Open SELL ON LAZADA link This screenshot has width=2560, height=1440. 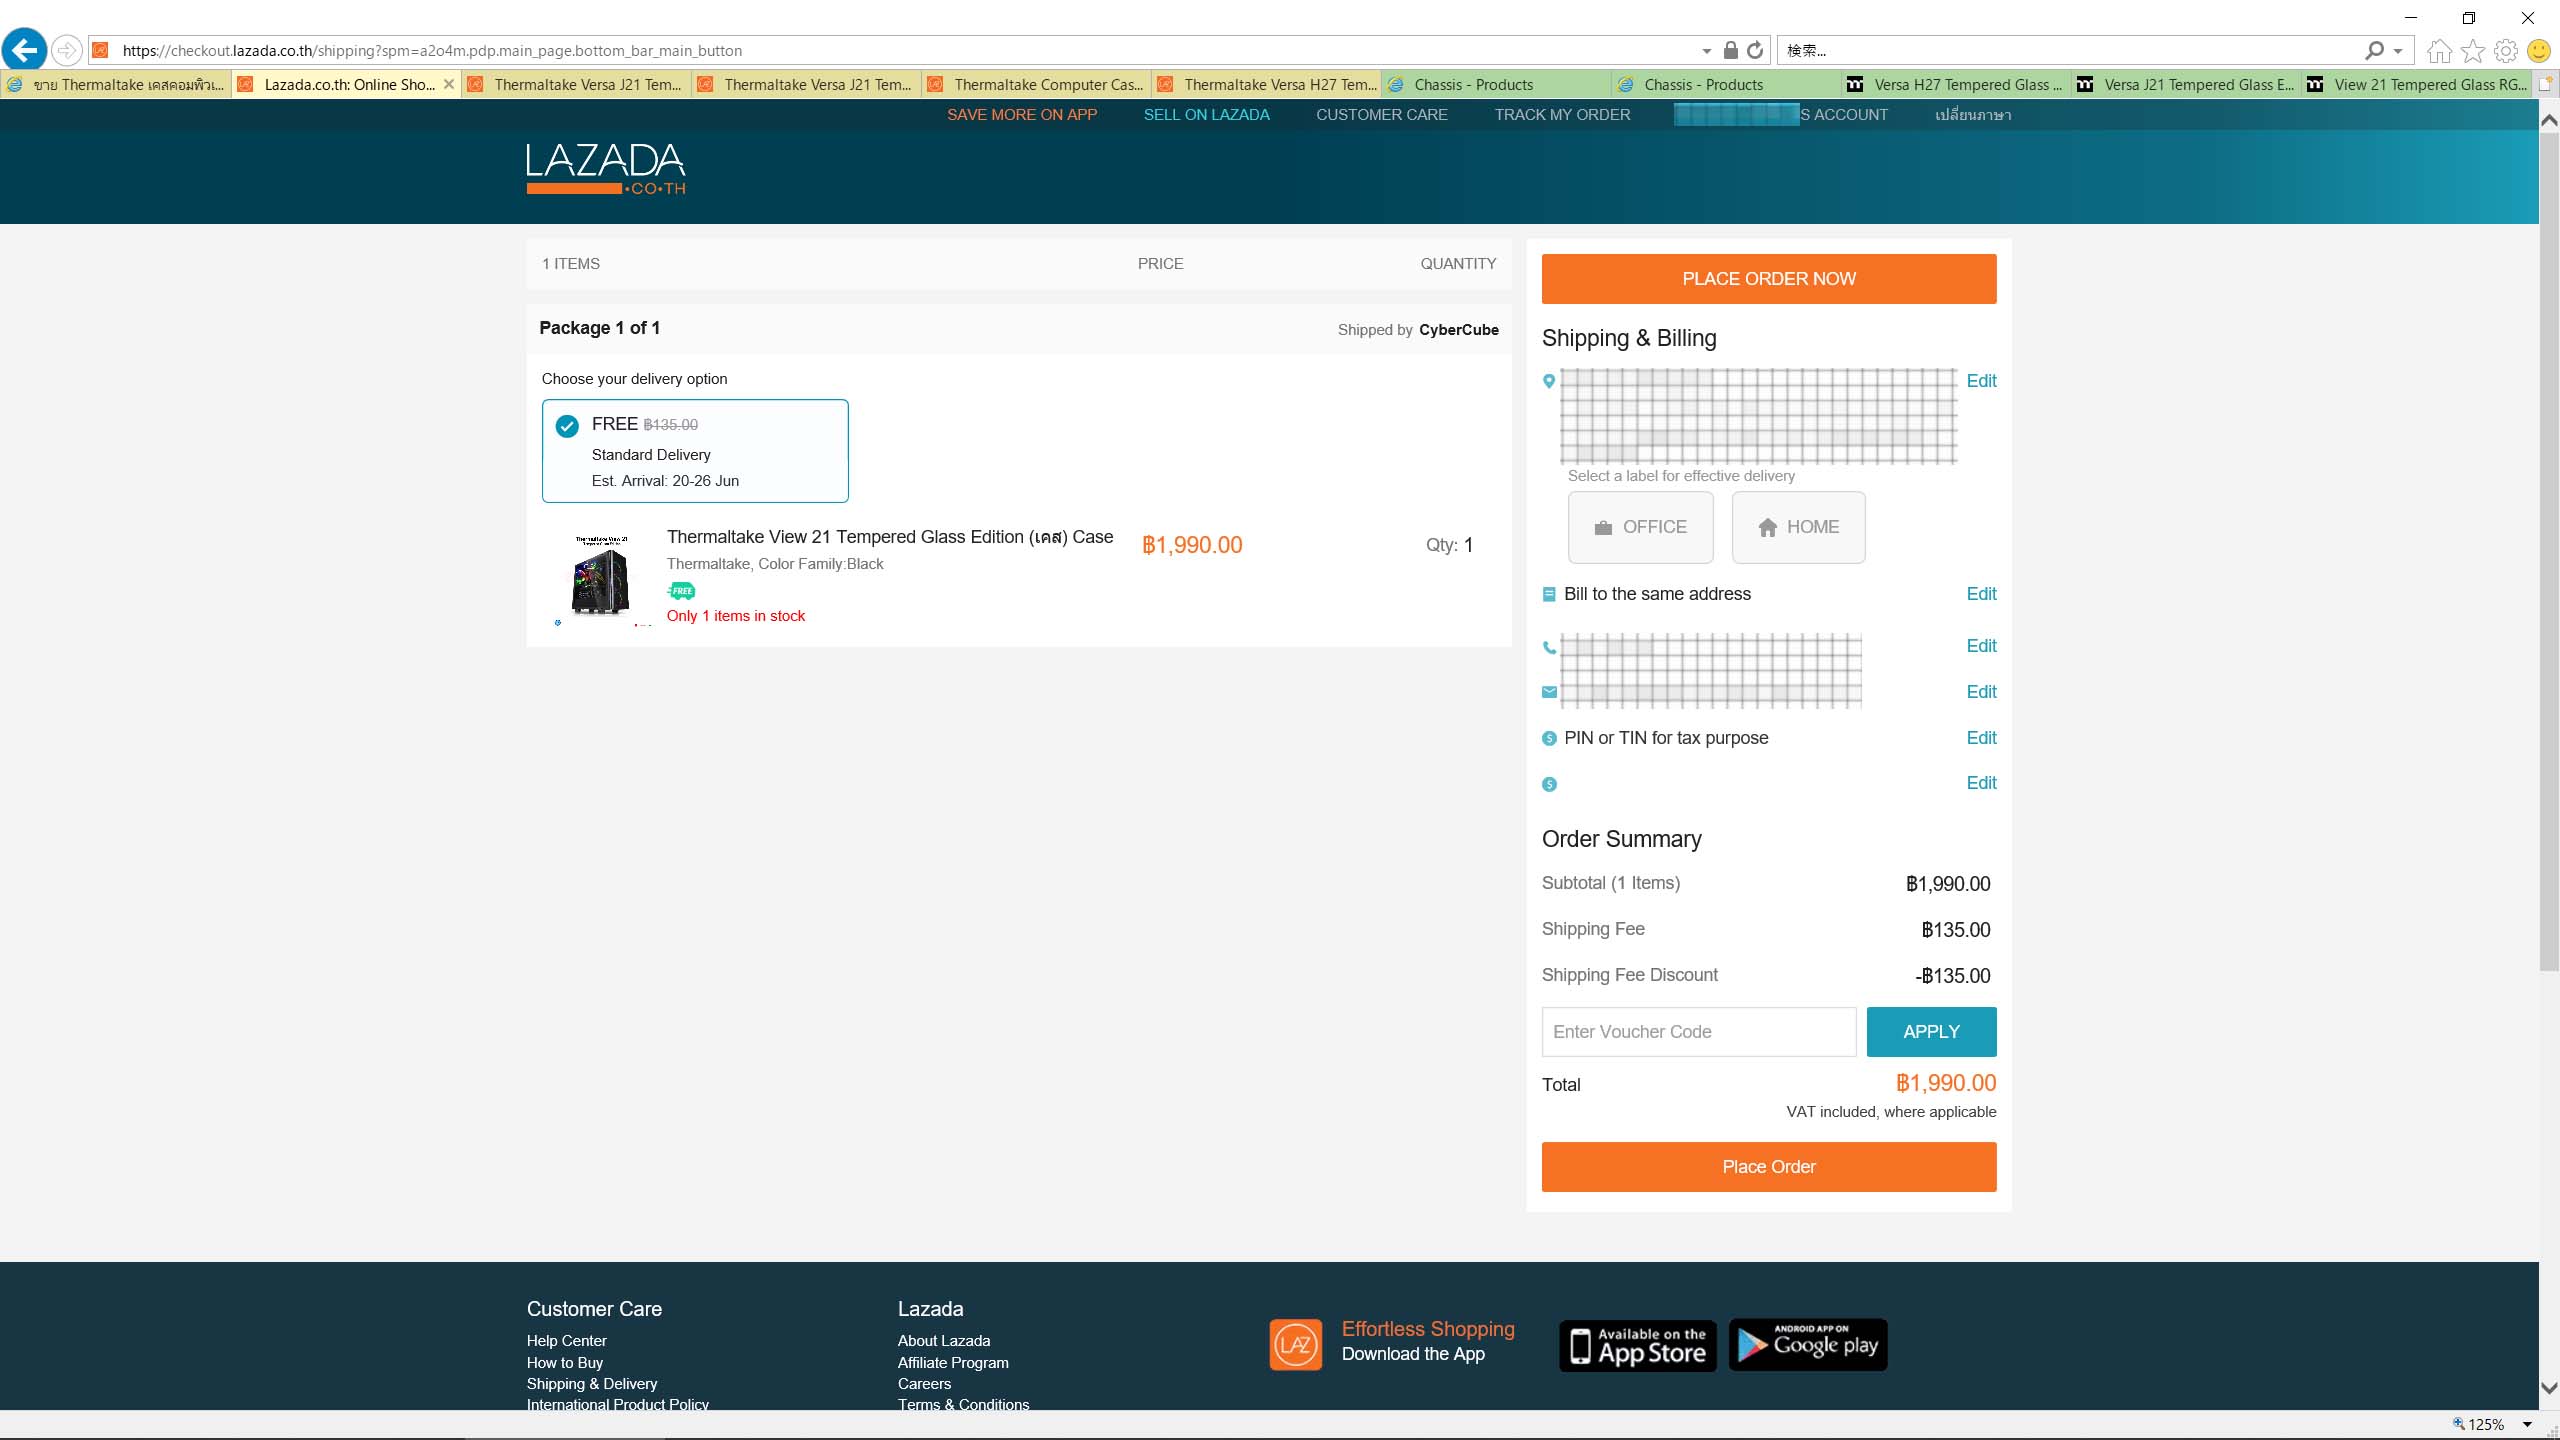pos(1206,115)
